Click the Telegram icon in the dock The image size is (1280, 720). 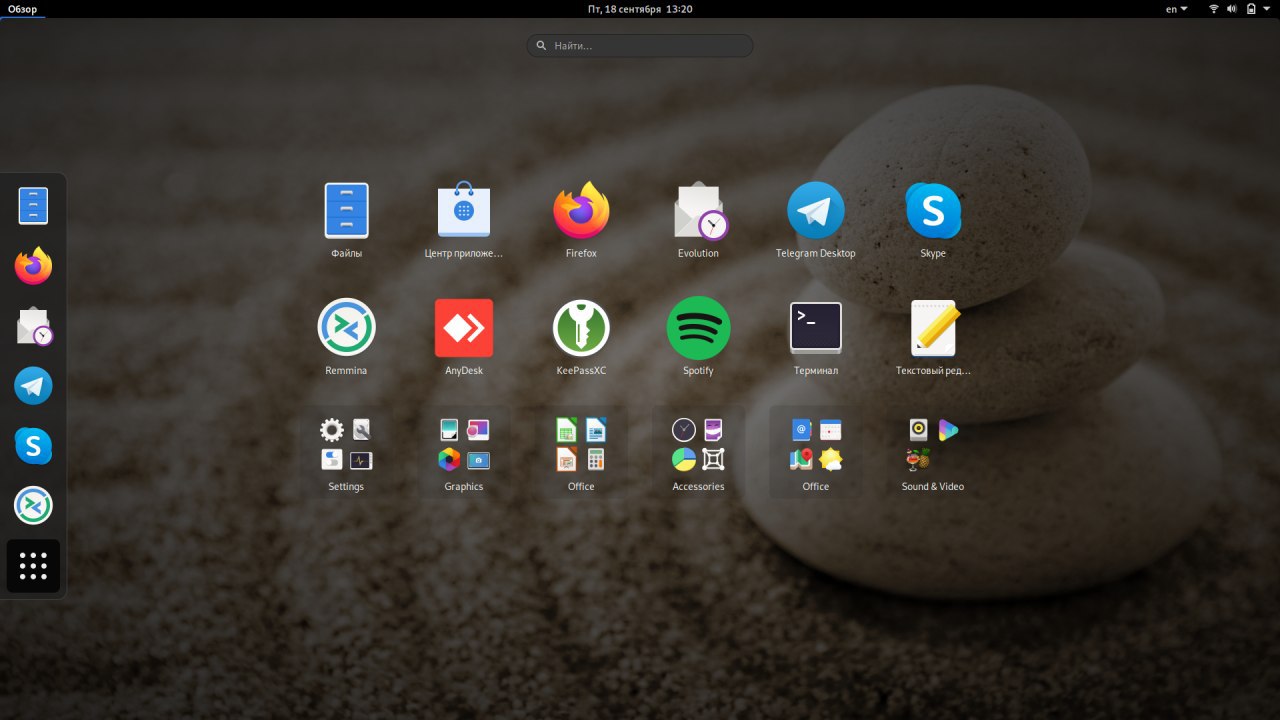click(x=33, y=386)
